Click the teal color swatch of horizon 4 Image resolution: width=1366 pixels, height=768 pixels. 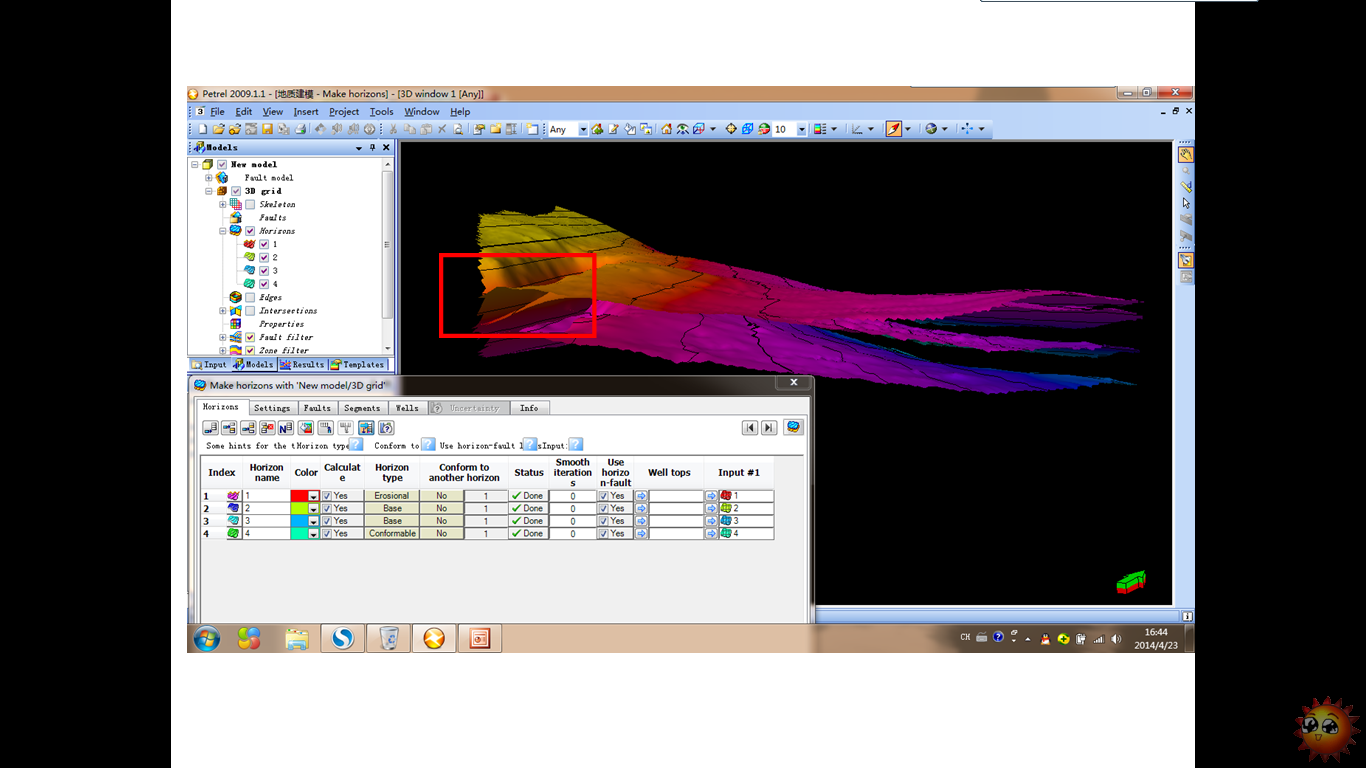point(299,534)
